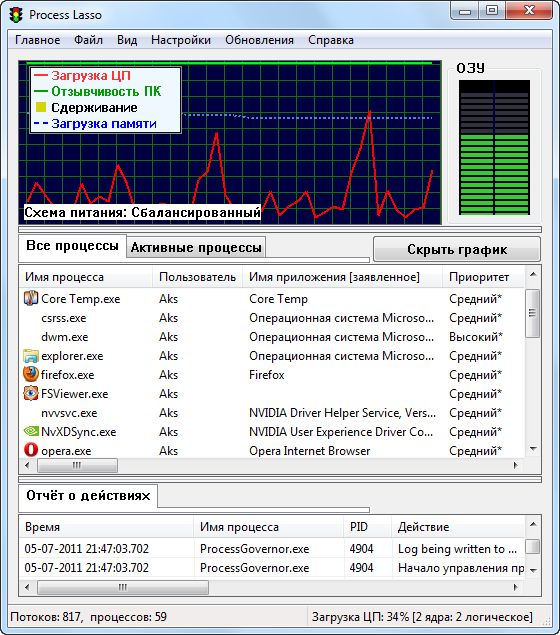Select the dwm.exe process row

pos(272,337)
